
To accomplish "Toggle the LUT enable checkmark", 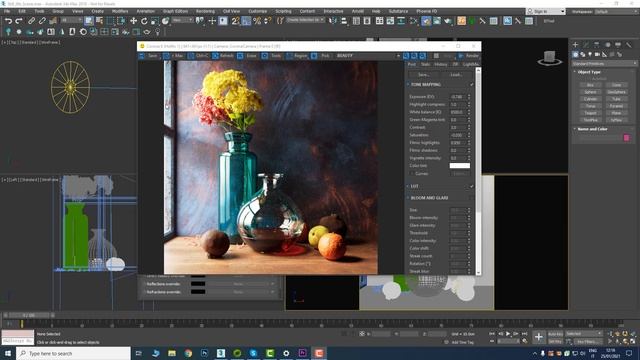I will pyautogui.click(x=472, y=186).
